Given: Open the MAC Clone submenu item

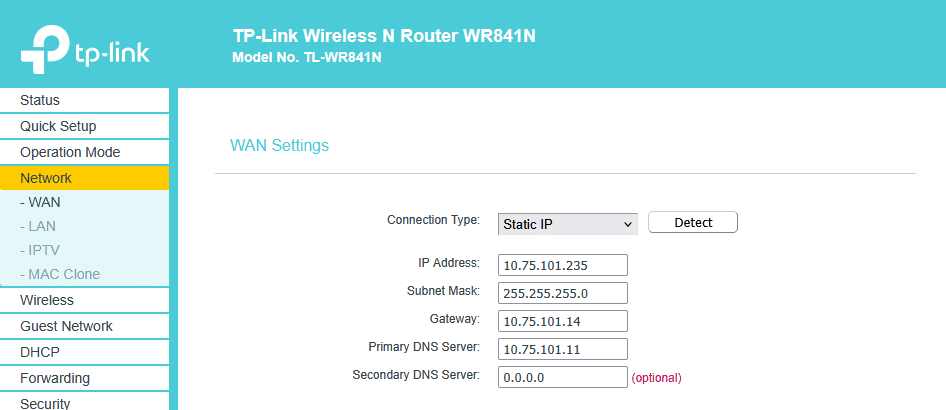Looking at the screenshot, I should tap(60, 274).
